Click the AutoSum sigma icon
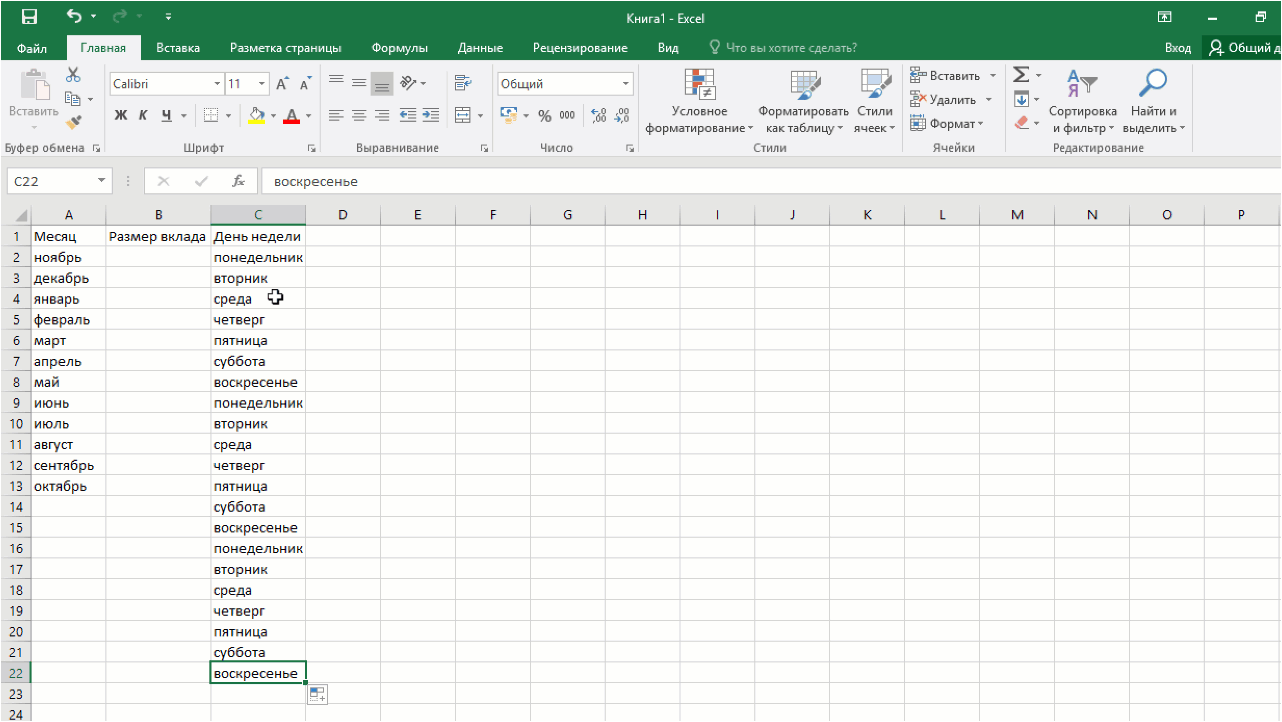The image size is (1282, 722). click(1021, 76)
